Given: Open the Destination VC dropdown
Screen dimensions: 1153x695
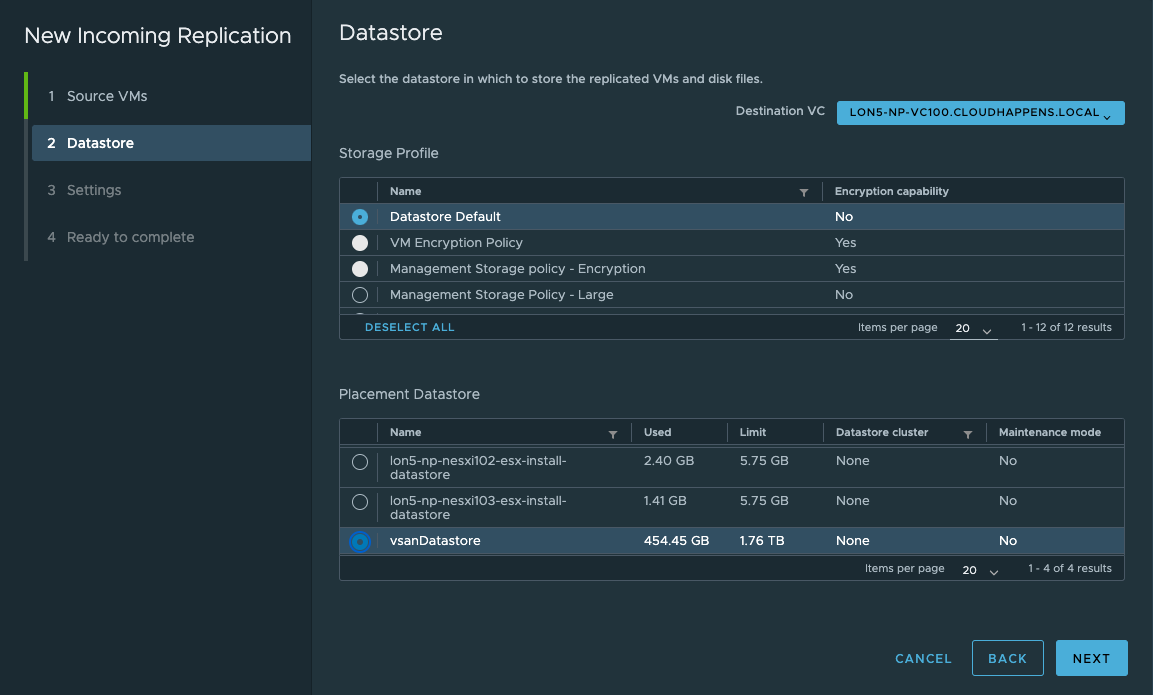Looking at the screenshot, I should [x=980, y=113].
